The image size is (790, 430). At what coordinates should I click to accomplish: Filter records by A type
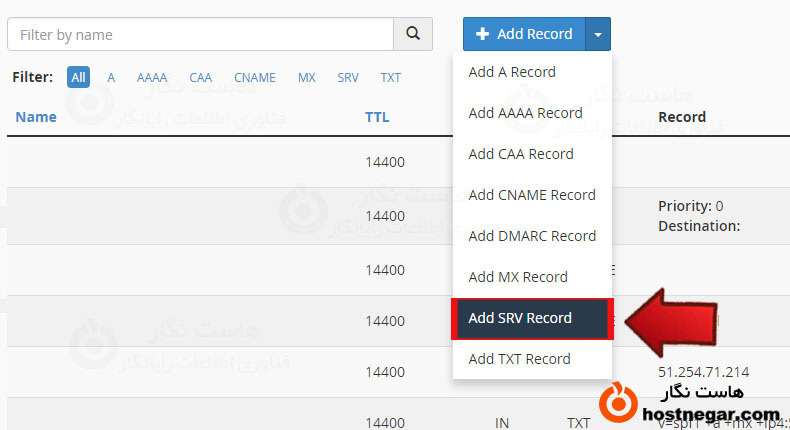tap(111, 77)
